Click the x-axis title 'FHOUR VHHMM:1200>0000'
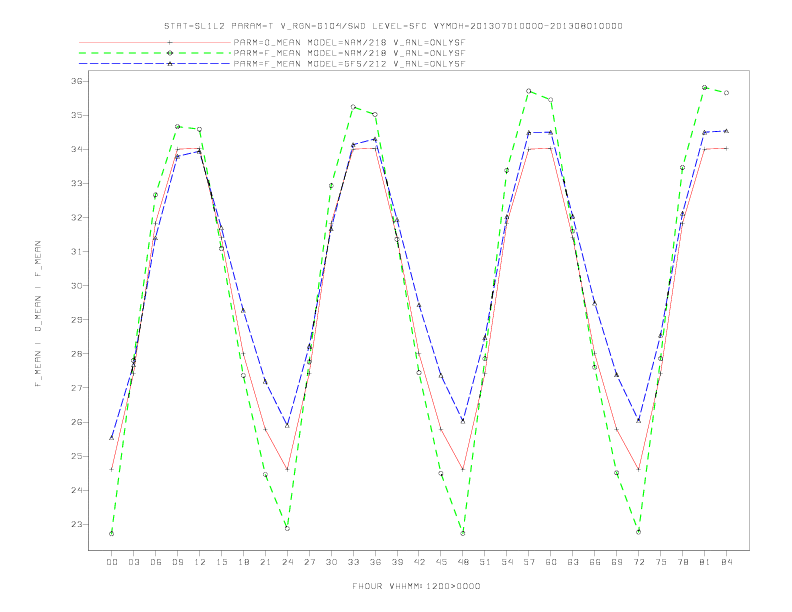Viewport: 792px width, 612px height. click(x=416, y=586)
